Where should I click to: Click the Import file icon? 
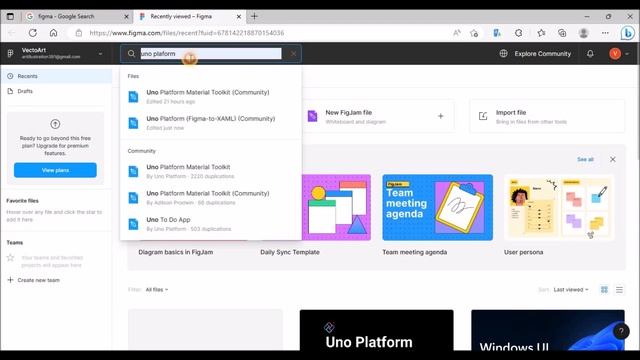click(x=483, y=116)
